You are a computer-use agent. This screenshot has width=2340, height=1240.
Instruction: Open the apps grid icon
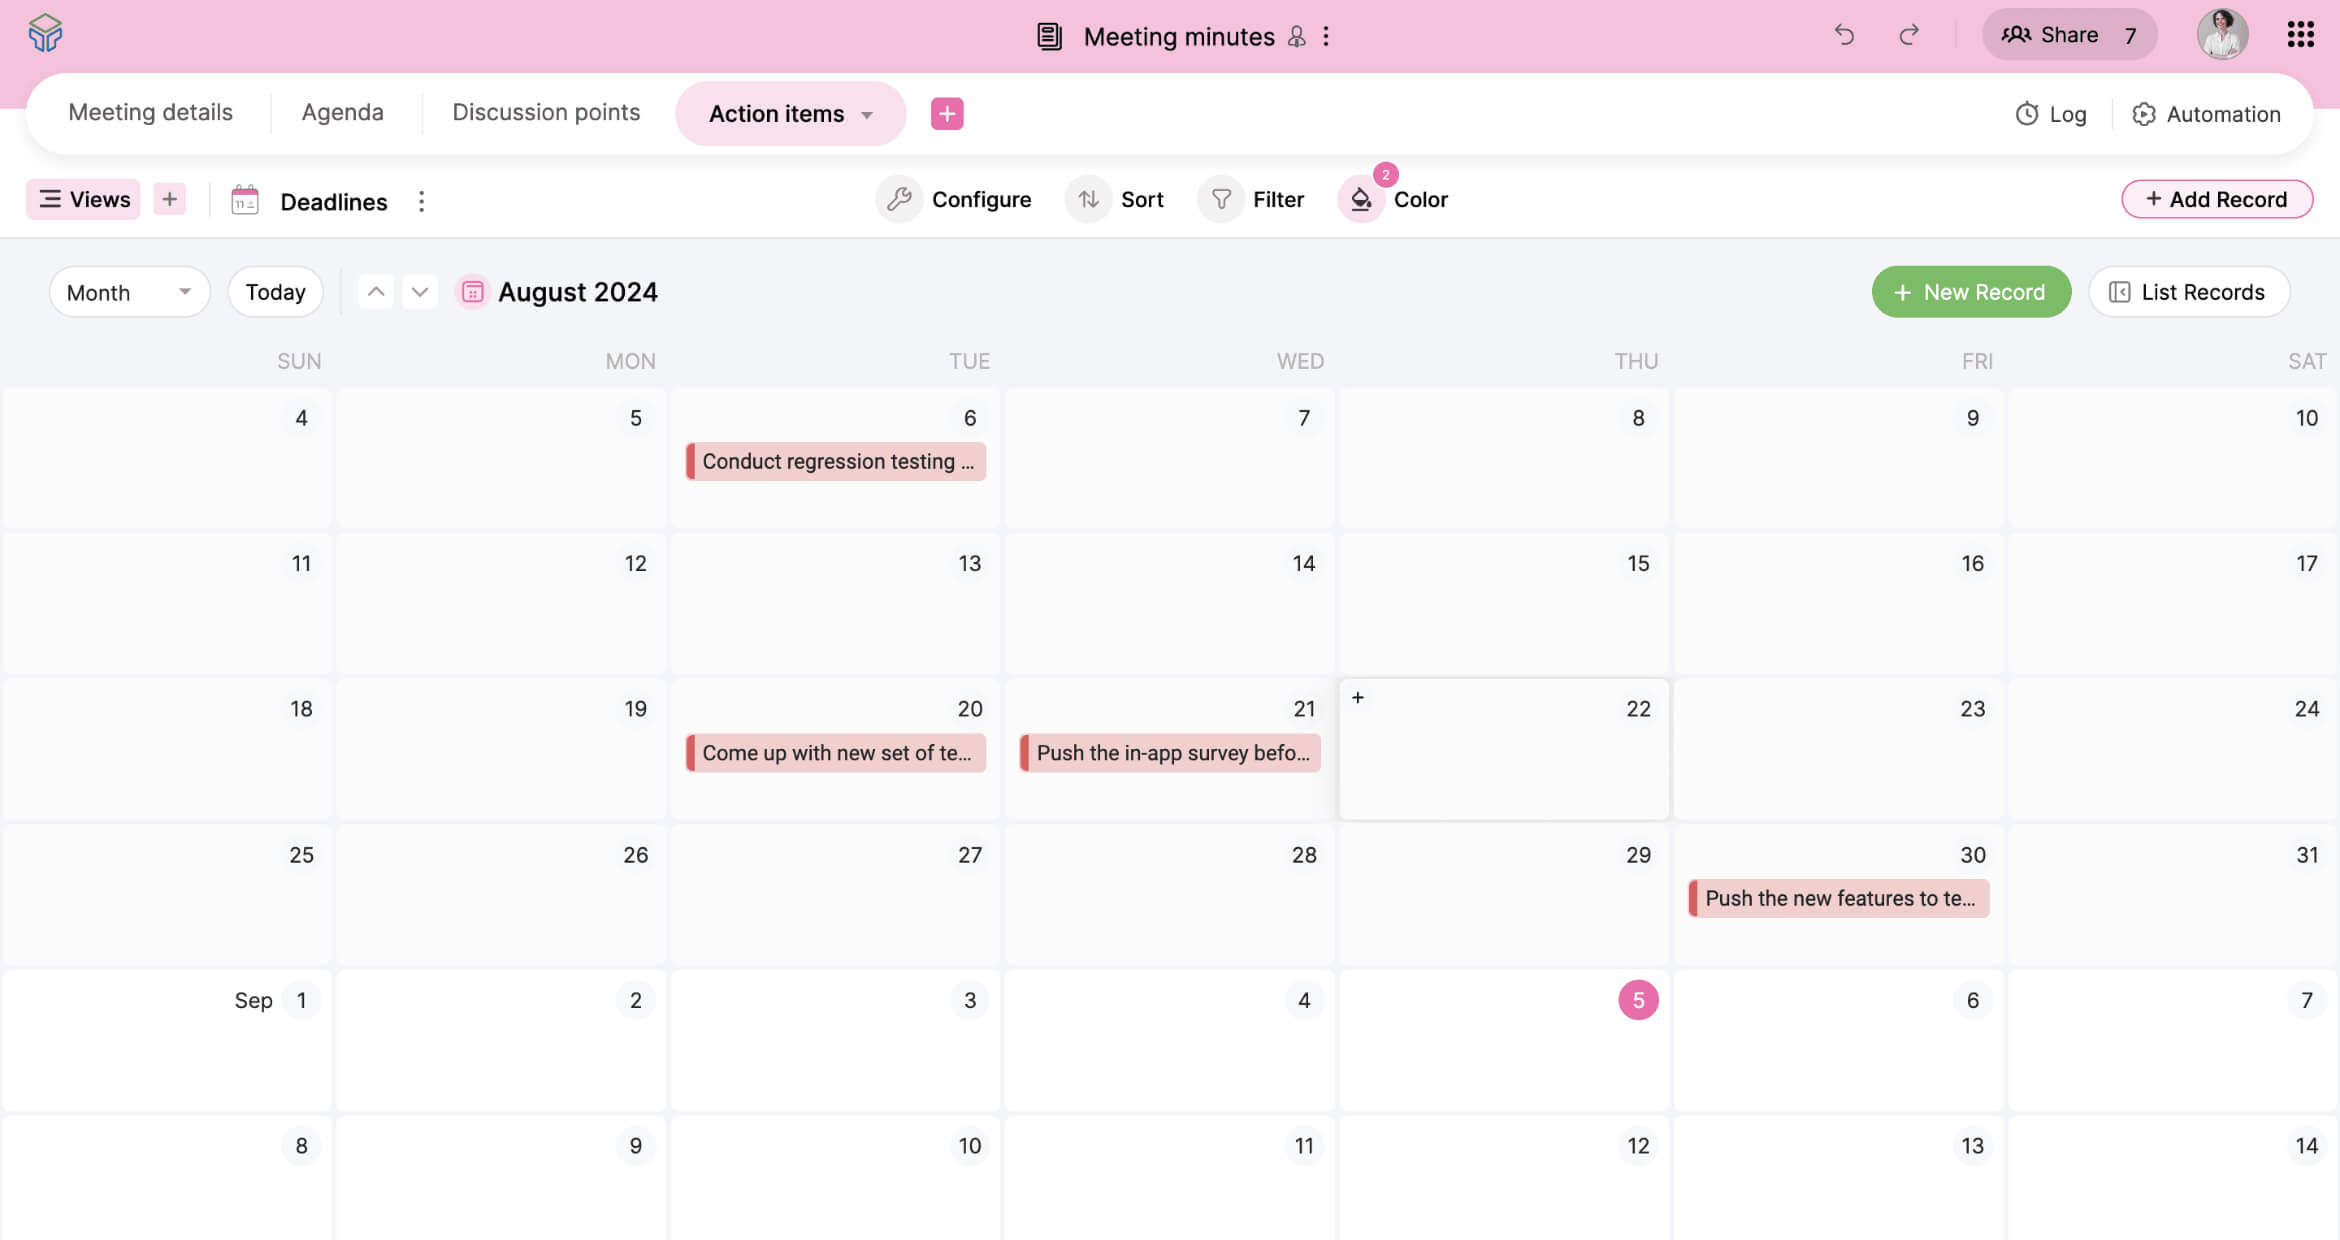(x=2300, y=35)
